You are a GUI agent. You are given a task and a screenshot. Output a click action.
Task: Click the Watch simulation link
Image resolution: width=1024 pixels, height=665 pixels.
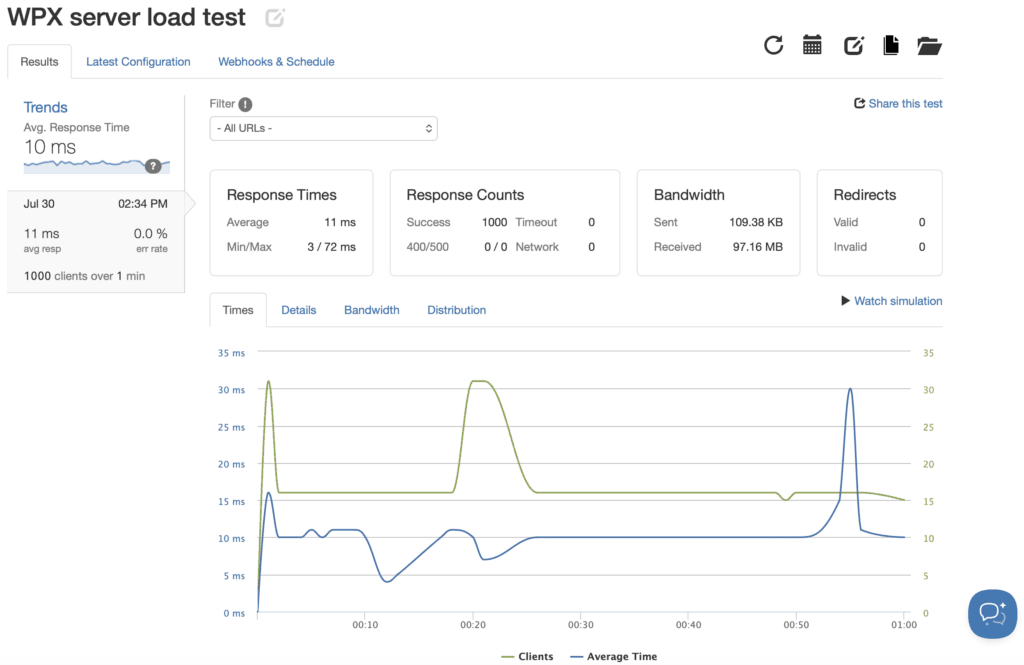coord(898,300)
